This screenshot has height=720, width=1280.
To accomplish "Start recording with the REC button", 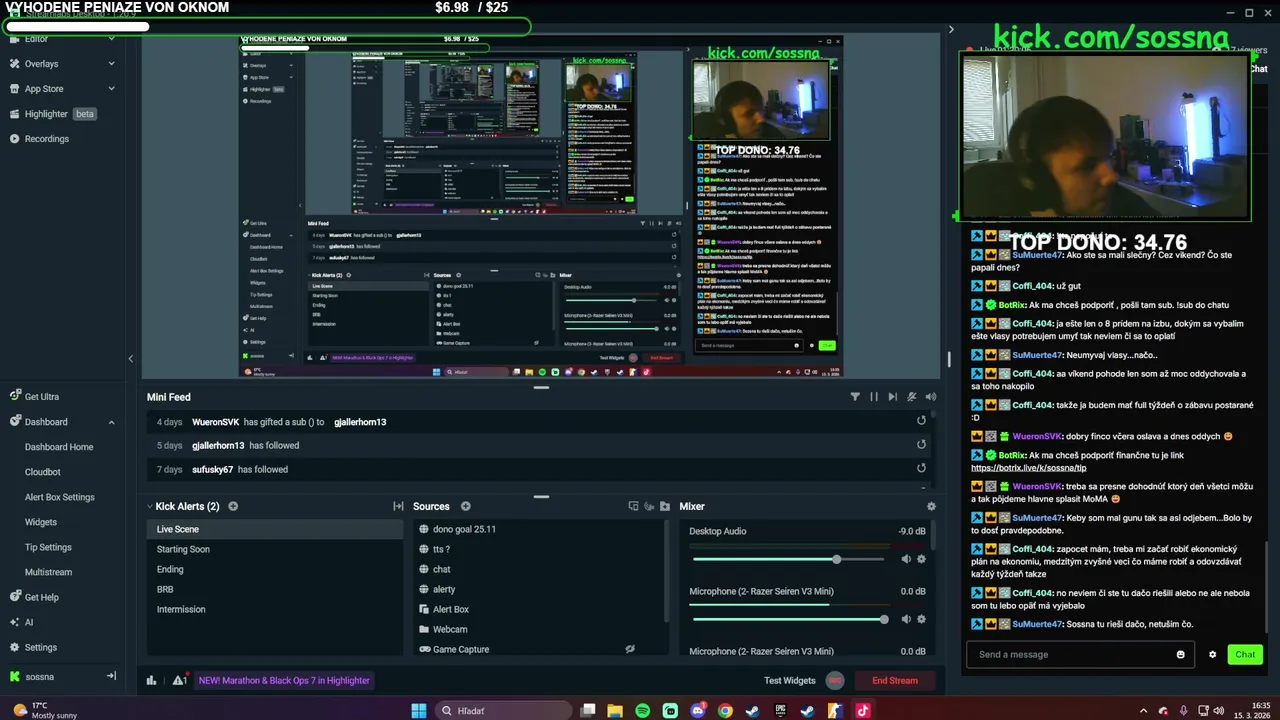I will coord(835,680).
